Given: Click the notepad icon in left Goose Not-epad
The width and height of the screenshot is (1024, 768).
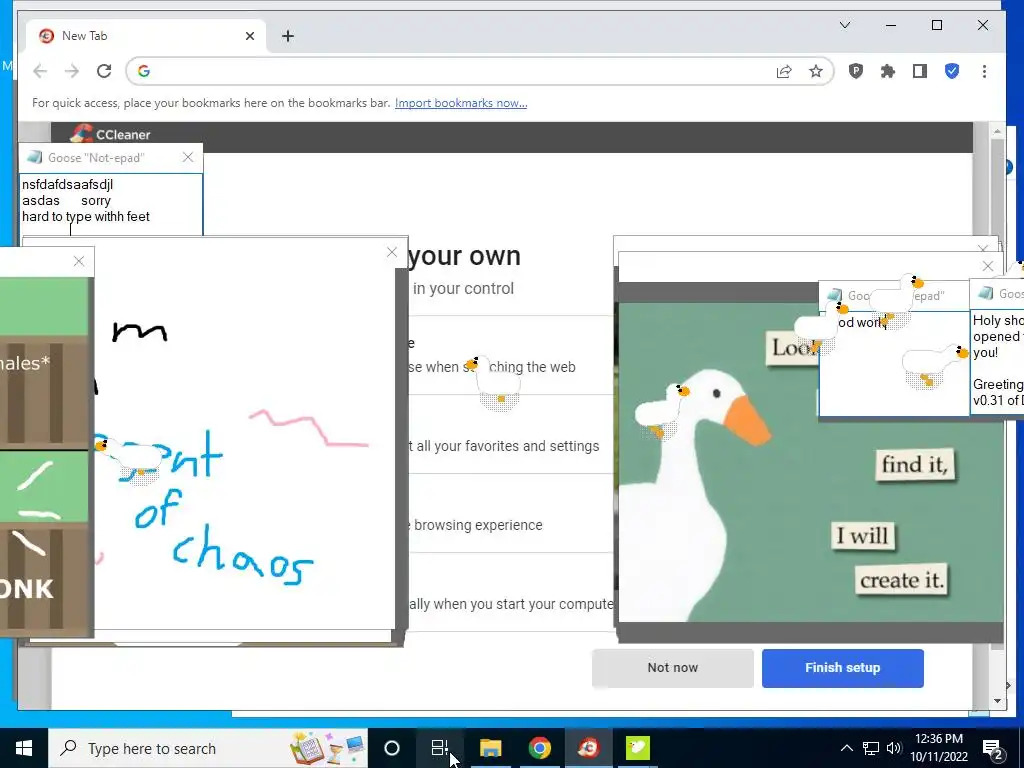Looking at the screenshot, I should point(35,157).
